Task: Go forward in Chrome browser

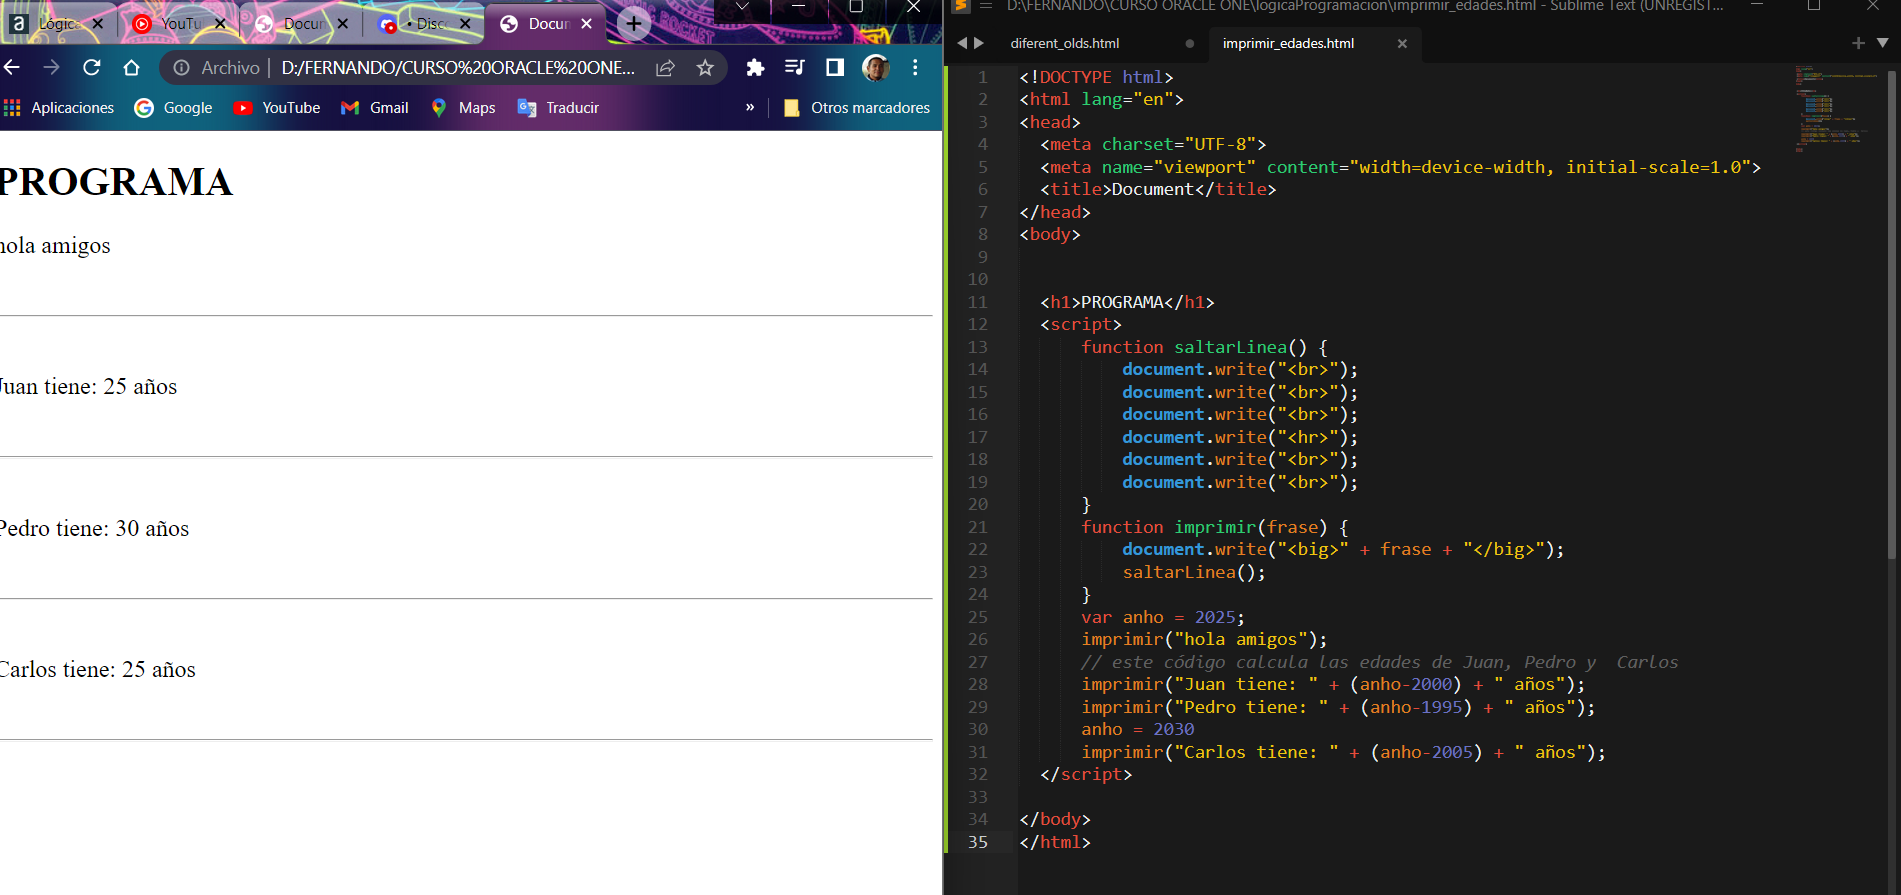Action: [x=52, y=67]
